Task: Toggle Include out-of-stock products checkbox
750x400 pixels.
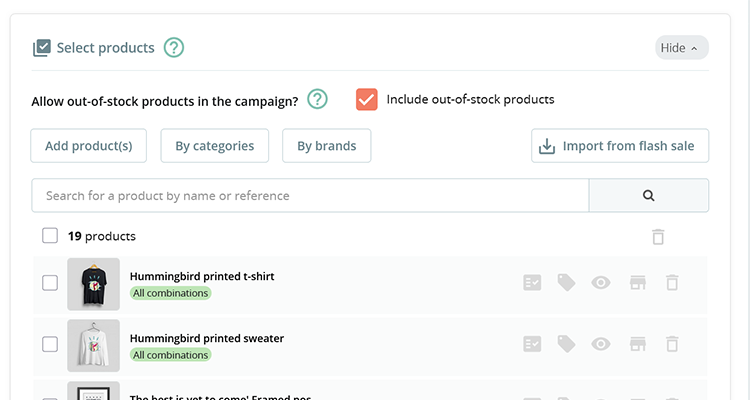Action: coord(367,100)
